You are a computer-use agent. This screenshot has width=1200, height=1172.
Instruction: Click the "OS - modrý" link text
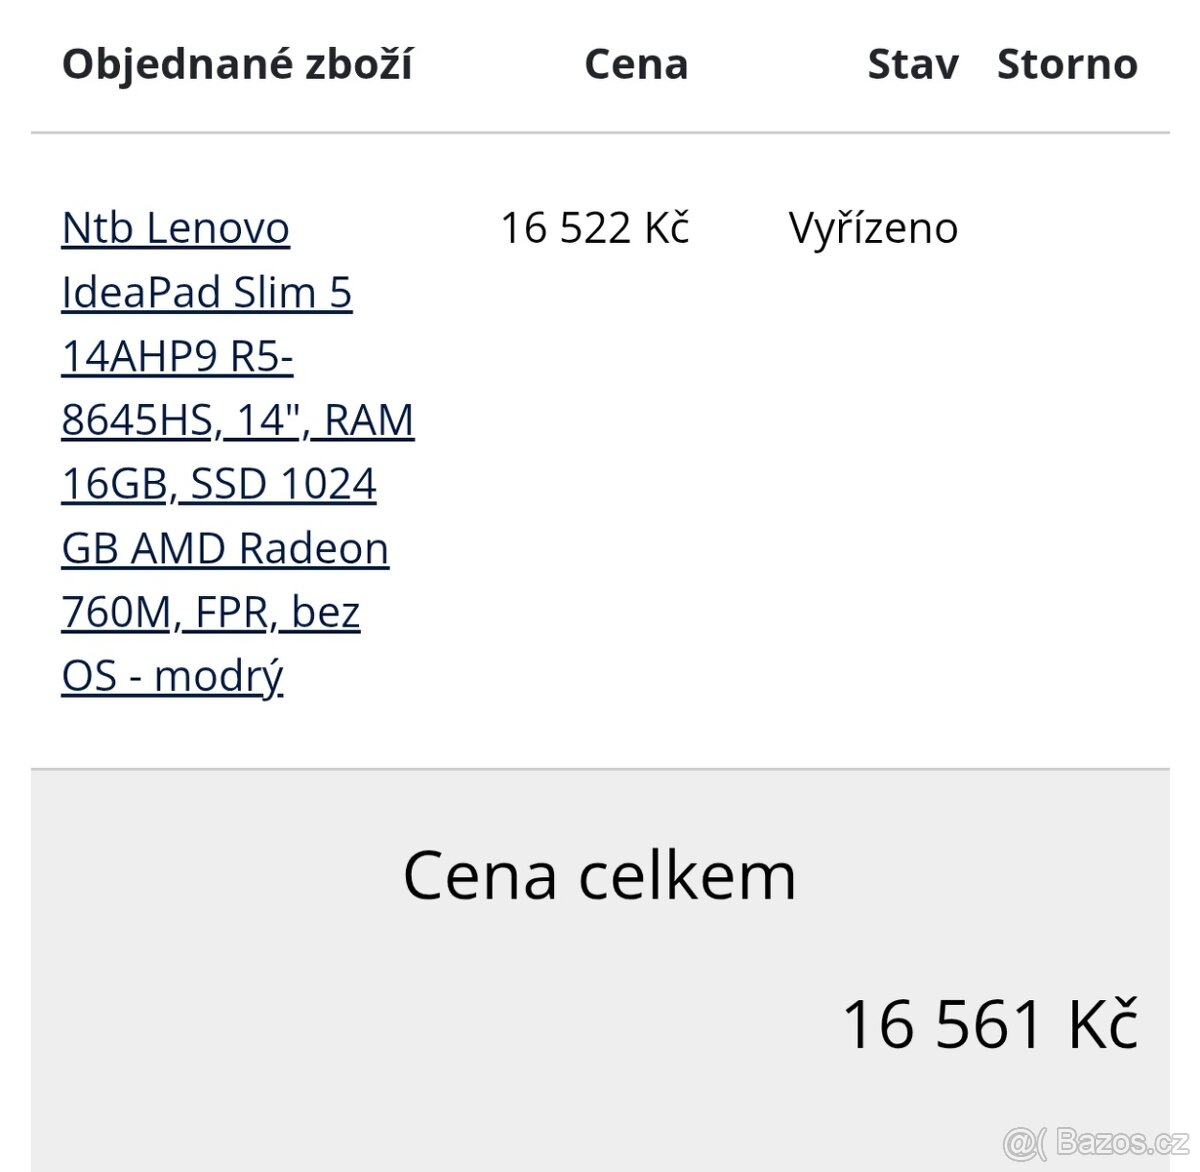pyautogui.click(x=172, y=676)
